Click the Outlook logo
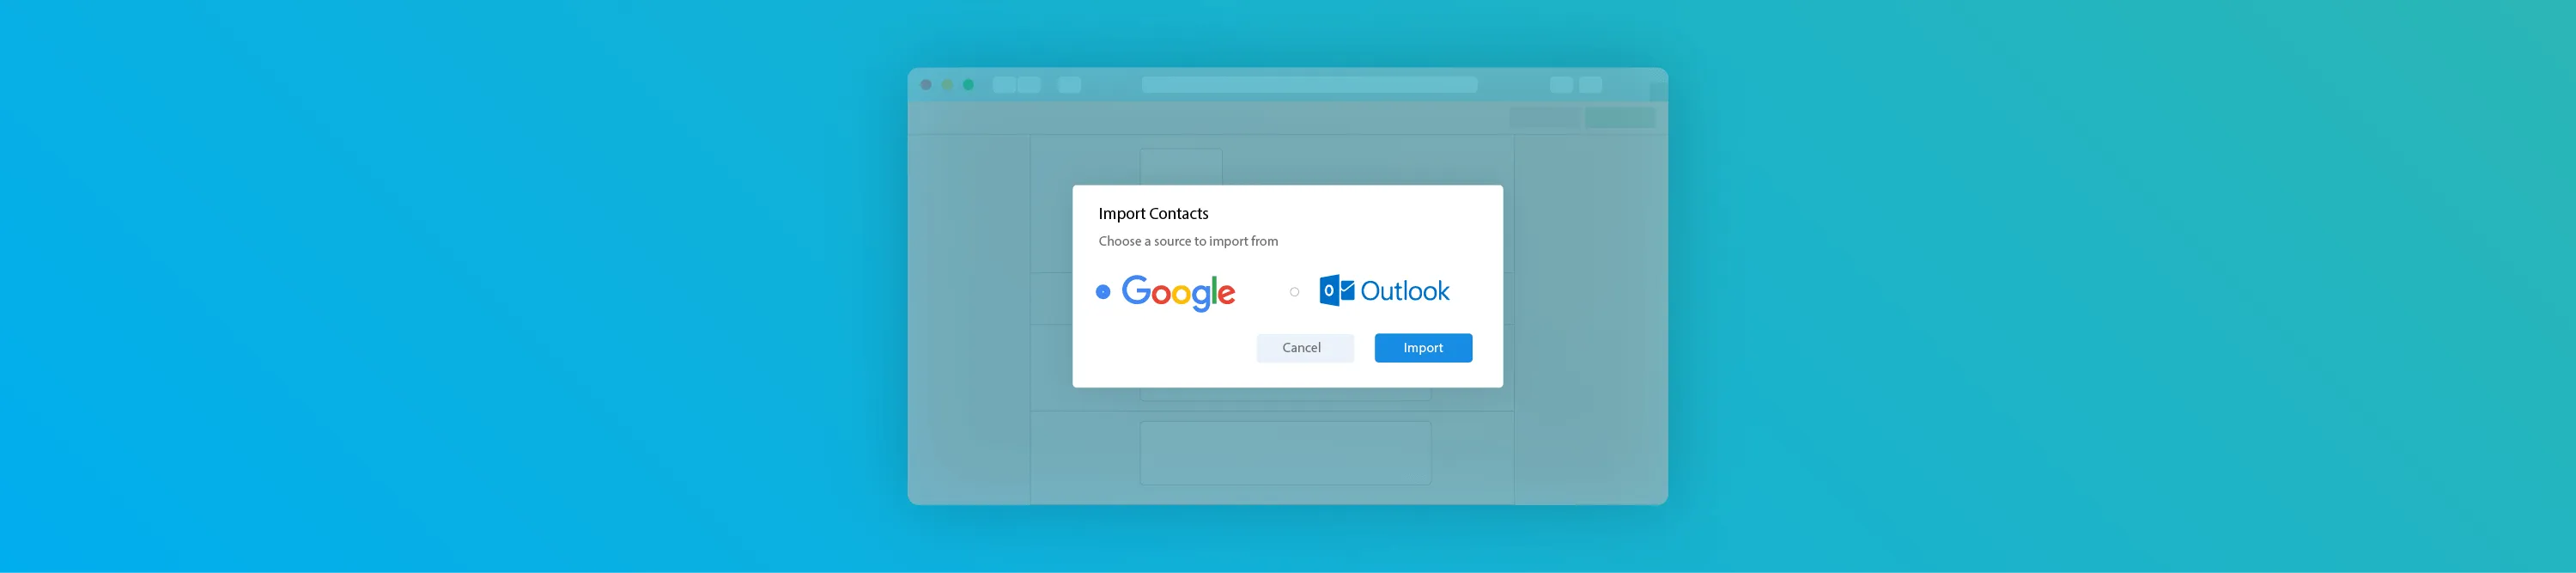The height and width of the screenshot is (573, 2576). click(x=1384, y=290)
